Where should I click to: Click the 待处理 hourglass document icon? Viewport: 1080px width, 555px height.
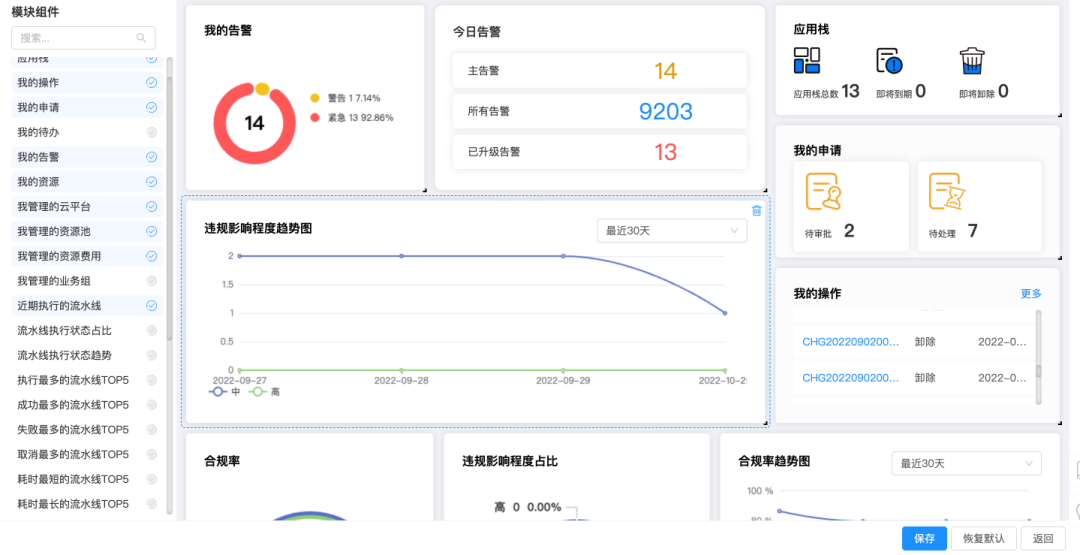click(x=946, y=191)
